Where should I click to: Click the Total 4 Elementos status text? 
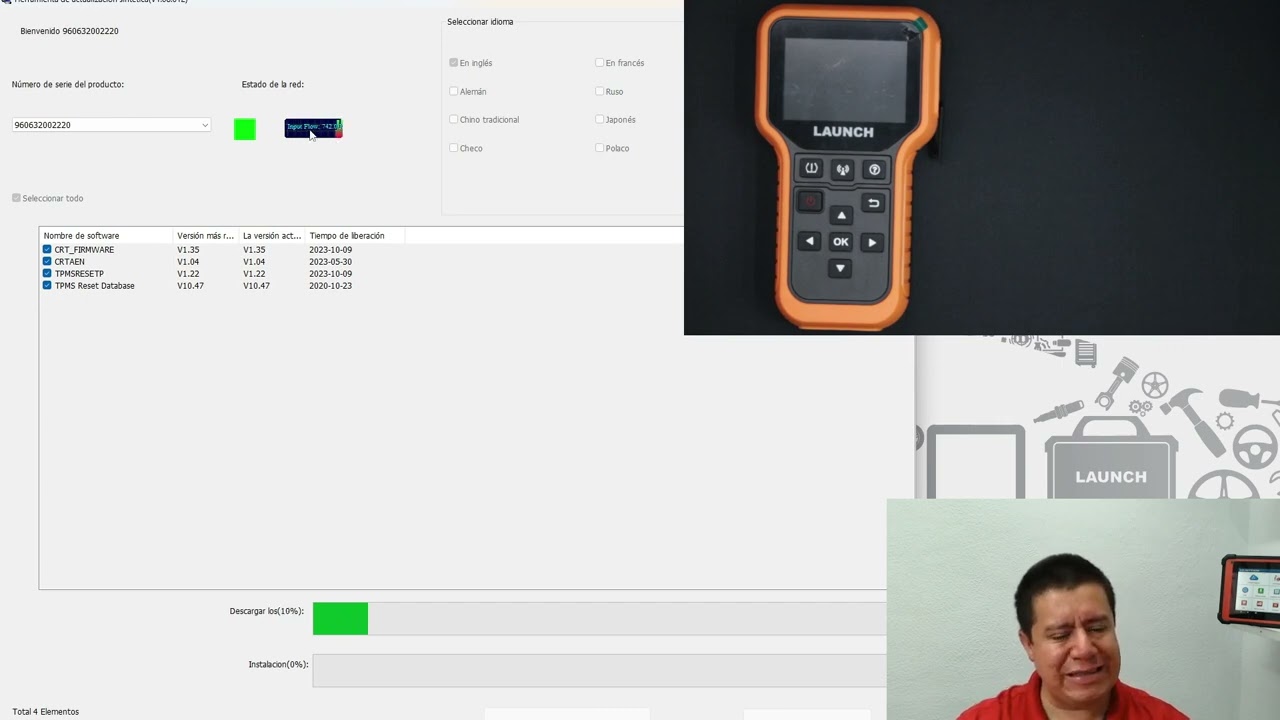coord(46,712)
